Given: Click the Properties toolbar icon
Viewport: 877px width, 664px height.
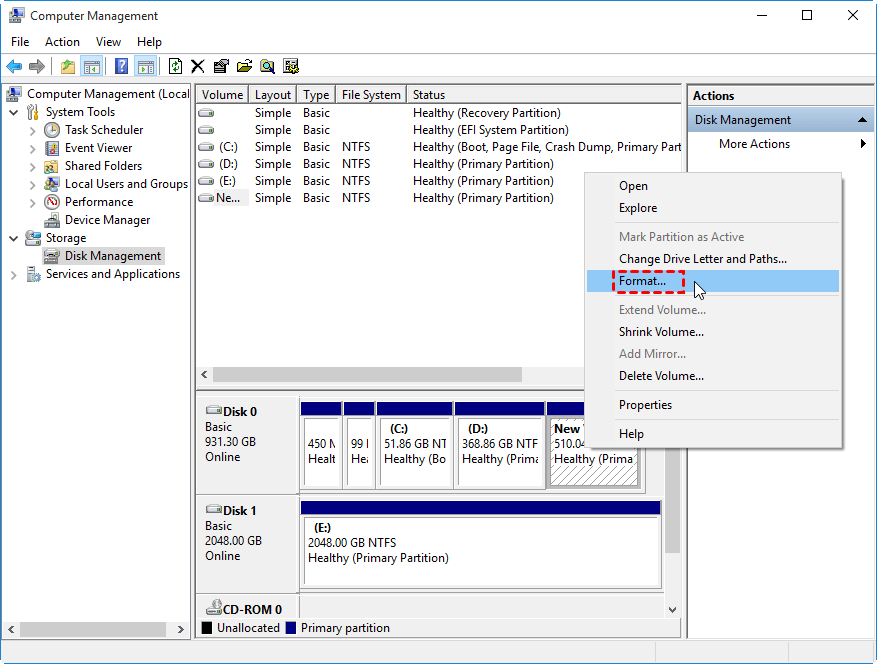Looking at the screenshot, I should tap(220, 67).
